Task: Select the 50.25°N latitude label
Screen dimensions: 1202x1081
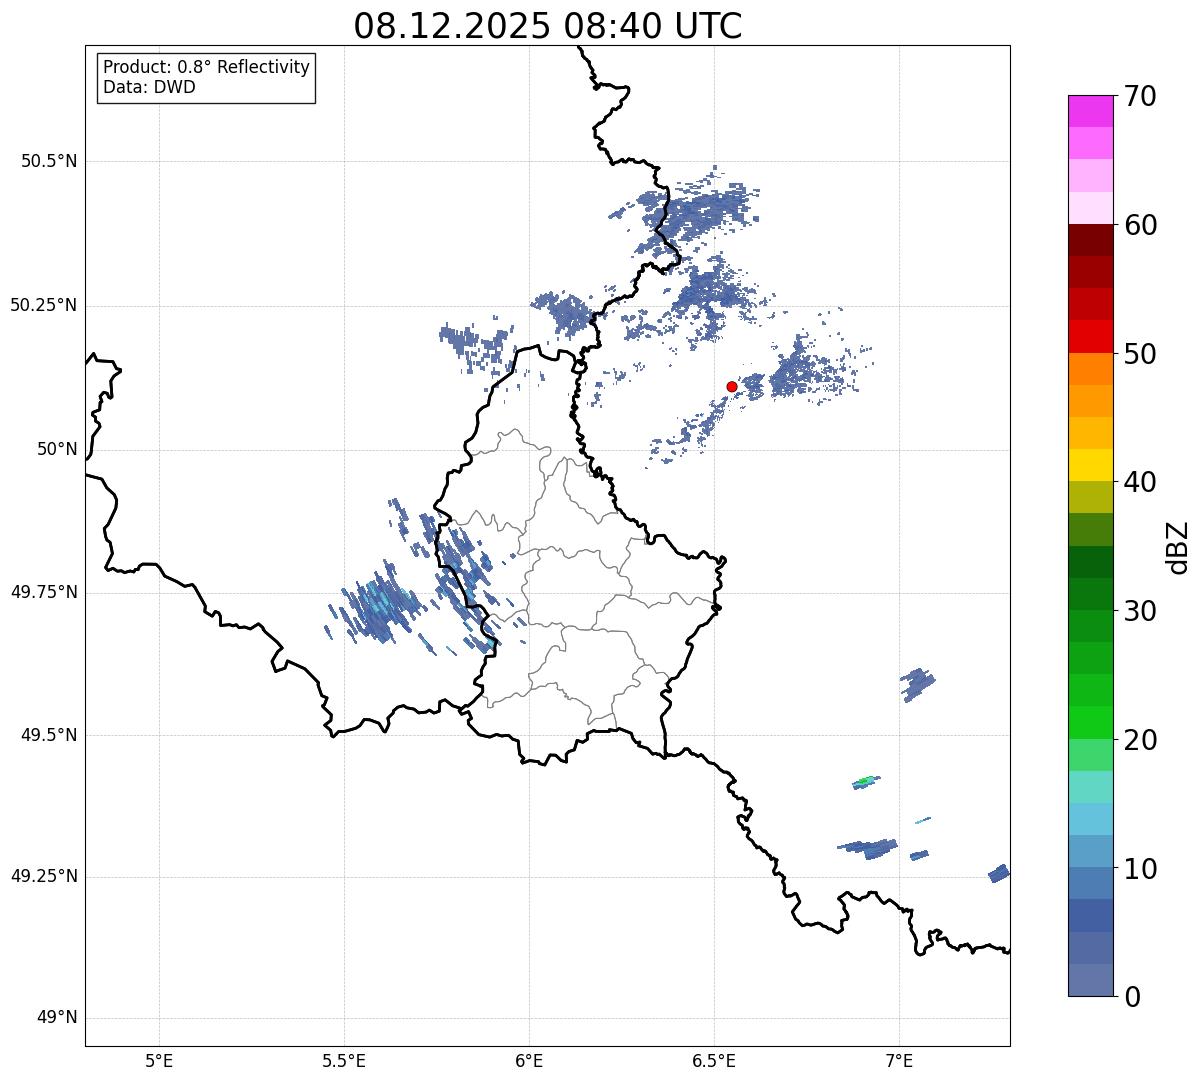Action: click(43, 305)
